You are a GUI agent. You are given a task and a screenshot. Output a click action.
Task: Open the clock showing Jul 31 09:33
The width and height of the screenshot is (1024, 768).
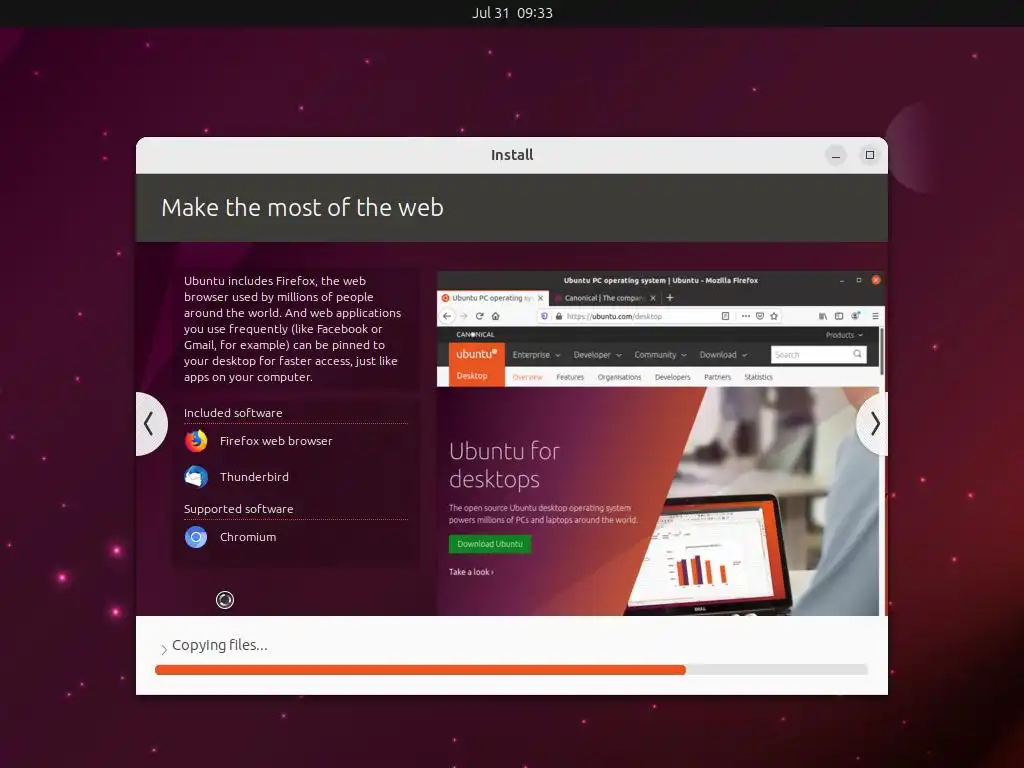click(512, 13)
